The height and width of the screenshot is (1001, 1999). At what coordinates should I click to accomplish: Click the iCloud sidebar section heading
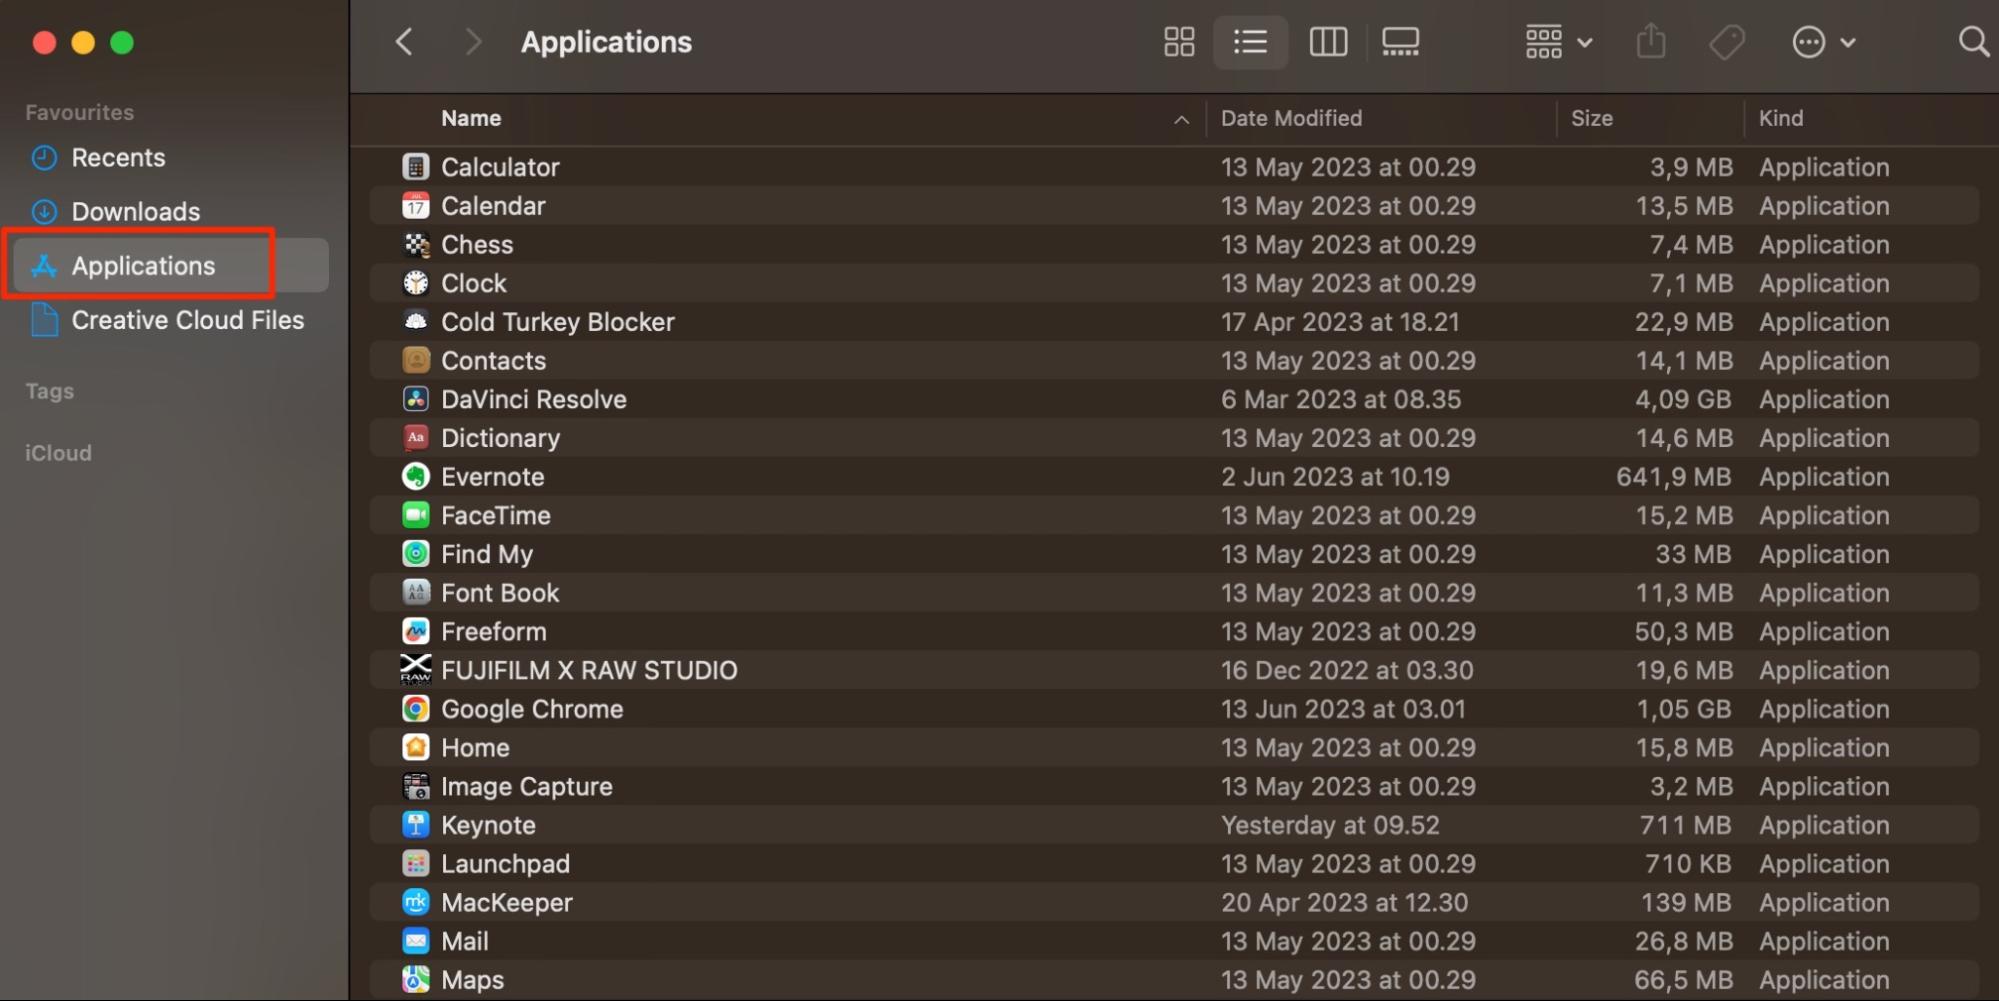[x=58, y=453]
